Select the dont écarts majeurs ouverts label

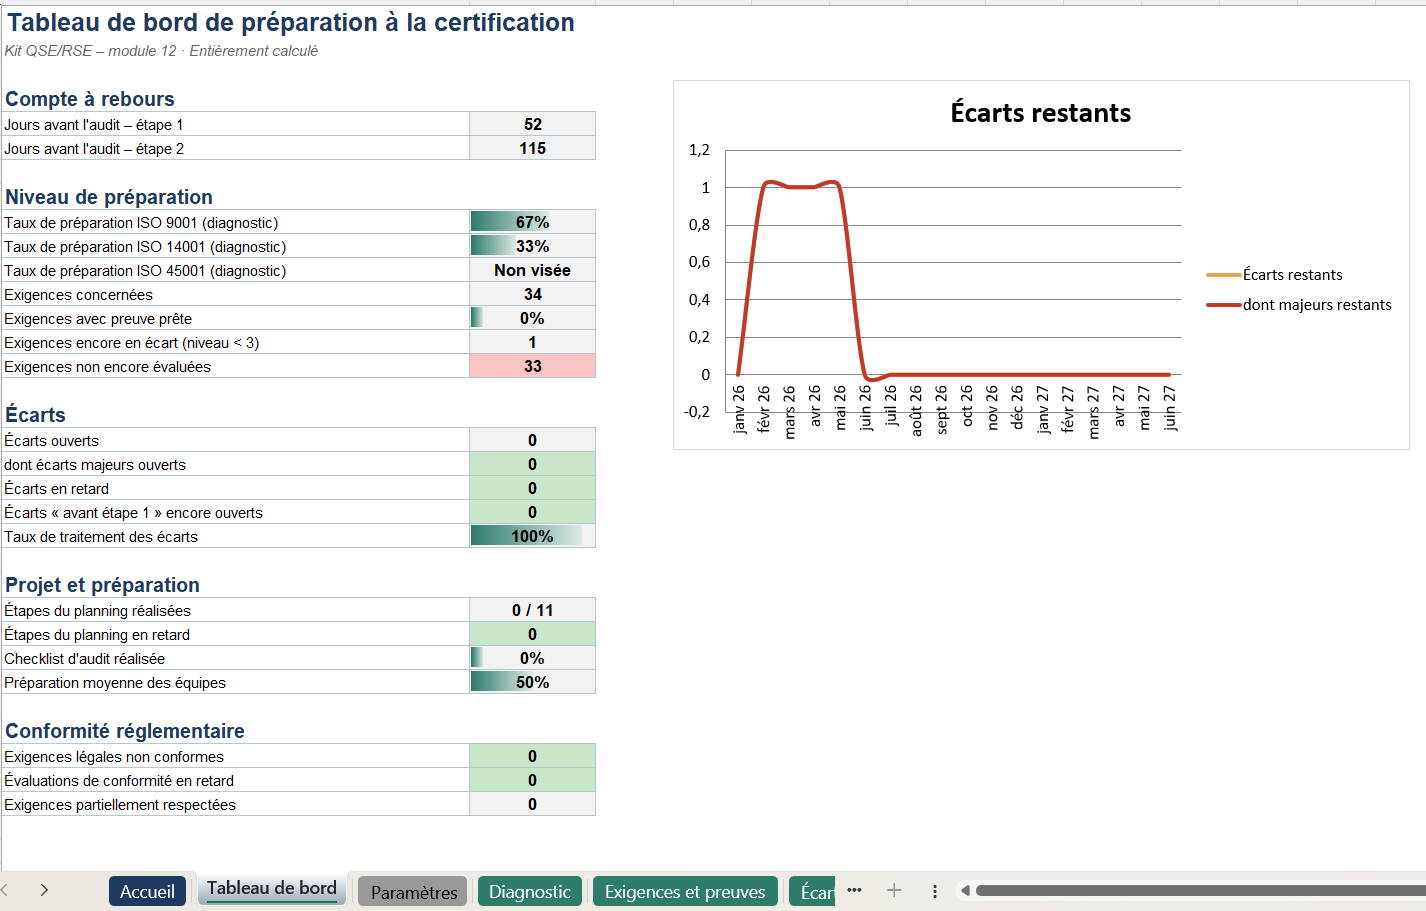pyautogui.click(x=95, y=465)
